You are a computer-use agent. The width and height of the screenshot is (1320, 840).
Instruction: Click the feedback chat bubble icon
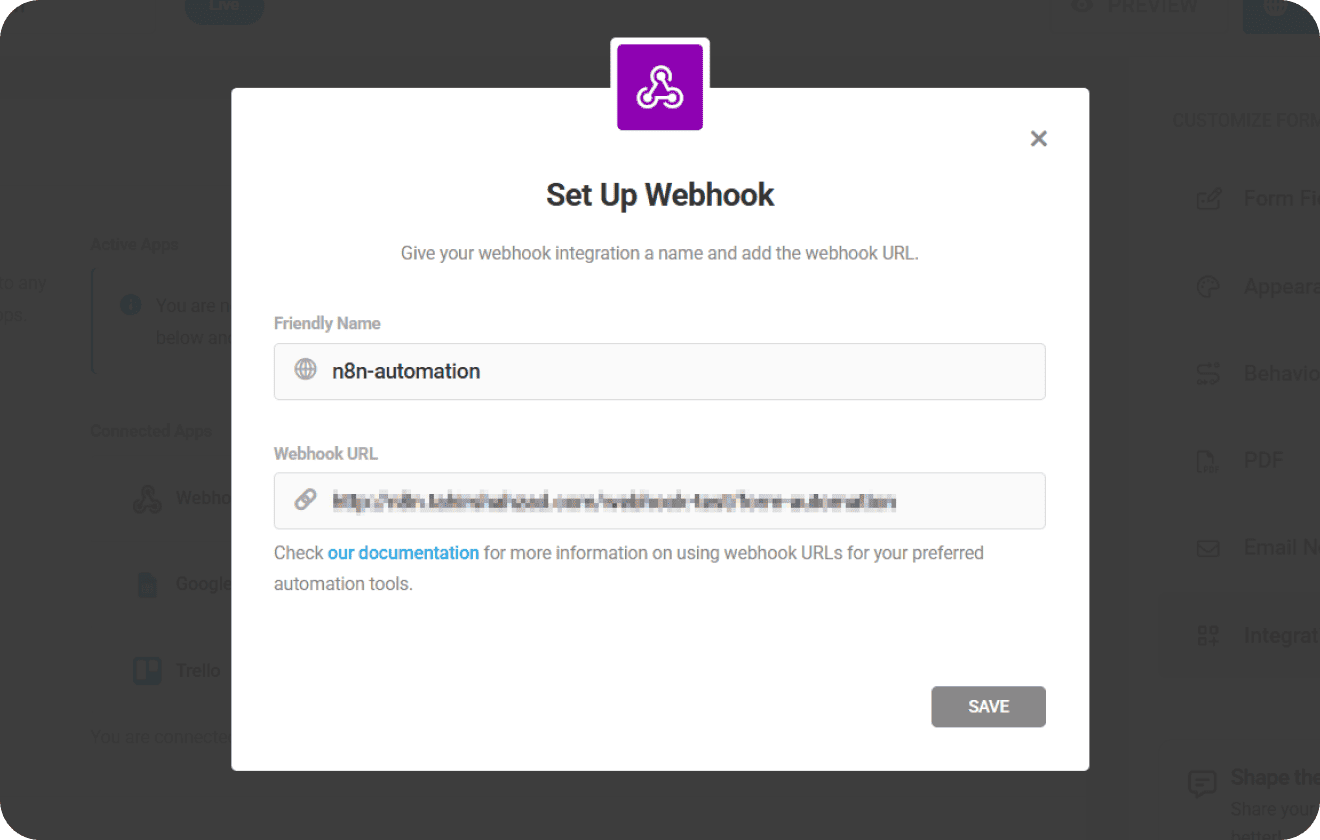[1202, 783]
